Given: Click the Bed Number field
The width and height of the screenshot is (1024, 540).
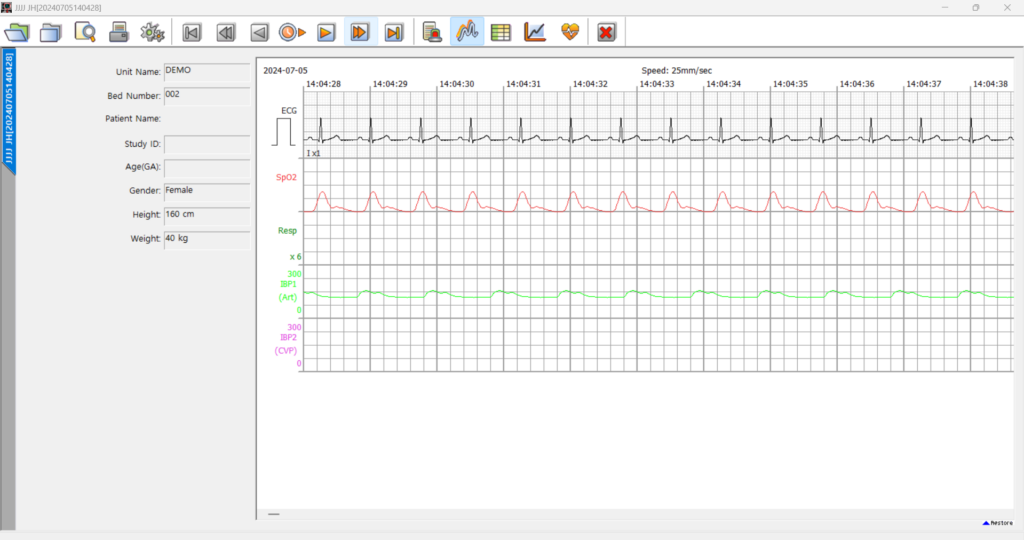Looking at the screenshot, I should 206,96.
